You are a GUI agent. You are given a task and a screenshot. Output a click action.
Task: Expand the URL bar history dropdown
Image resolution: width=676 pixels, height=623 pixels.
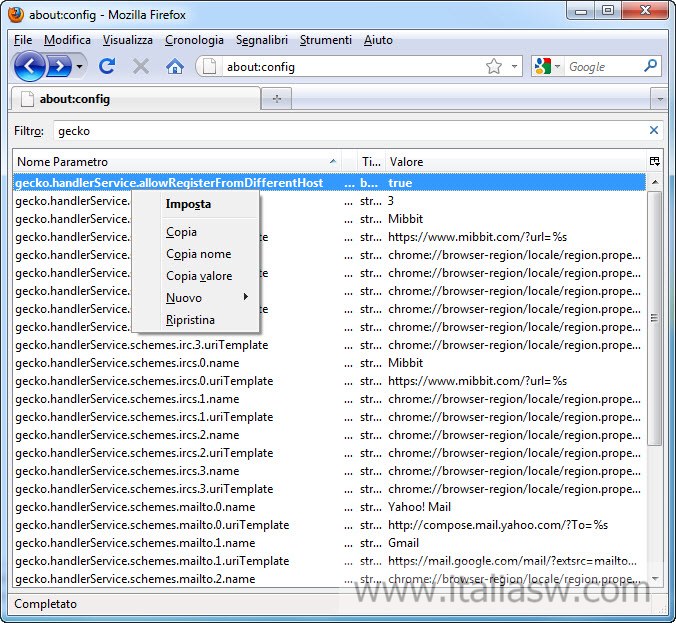point(515,67)
